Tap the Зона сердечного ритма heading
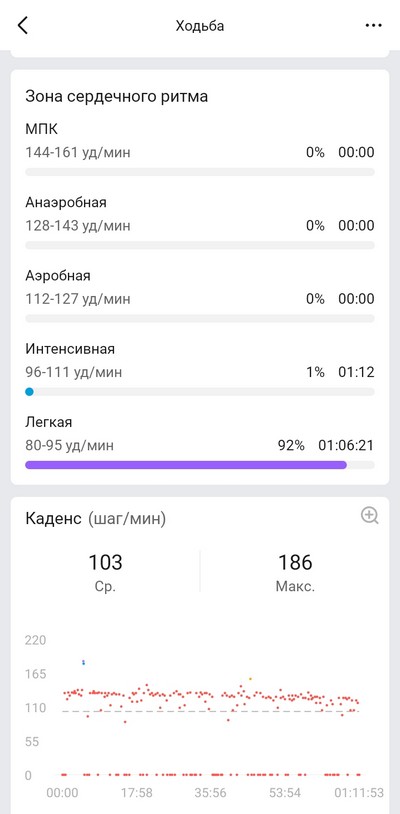The height and width of the screenshot is (814, 400). (116, 97)
